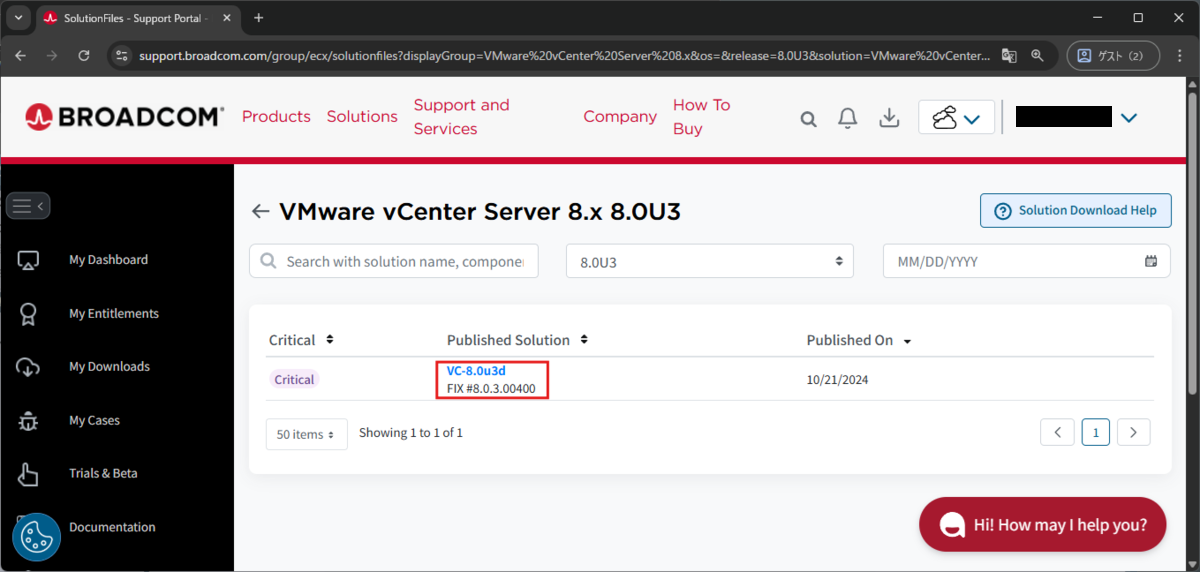Click the solution search input field
1200x572 pixels.
tap(394, 261)
